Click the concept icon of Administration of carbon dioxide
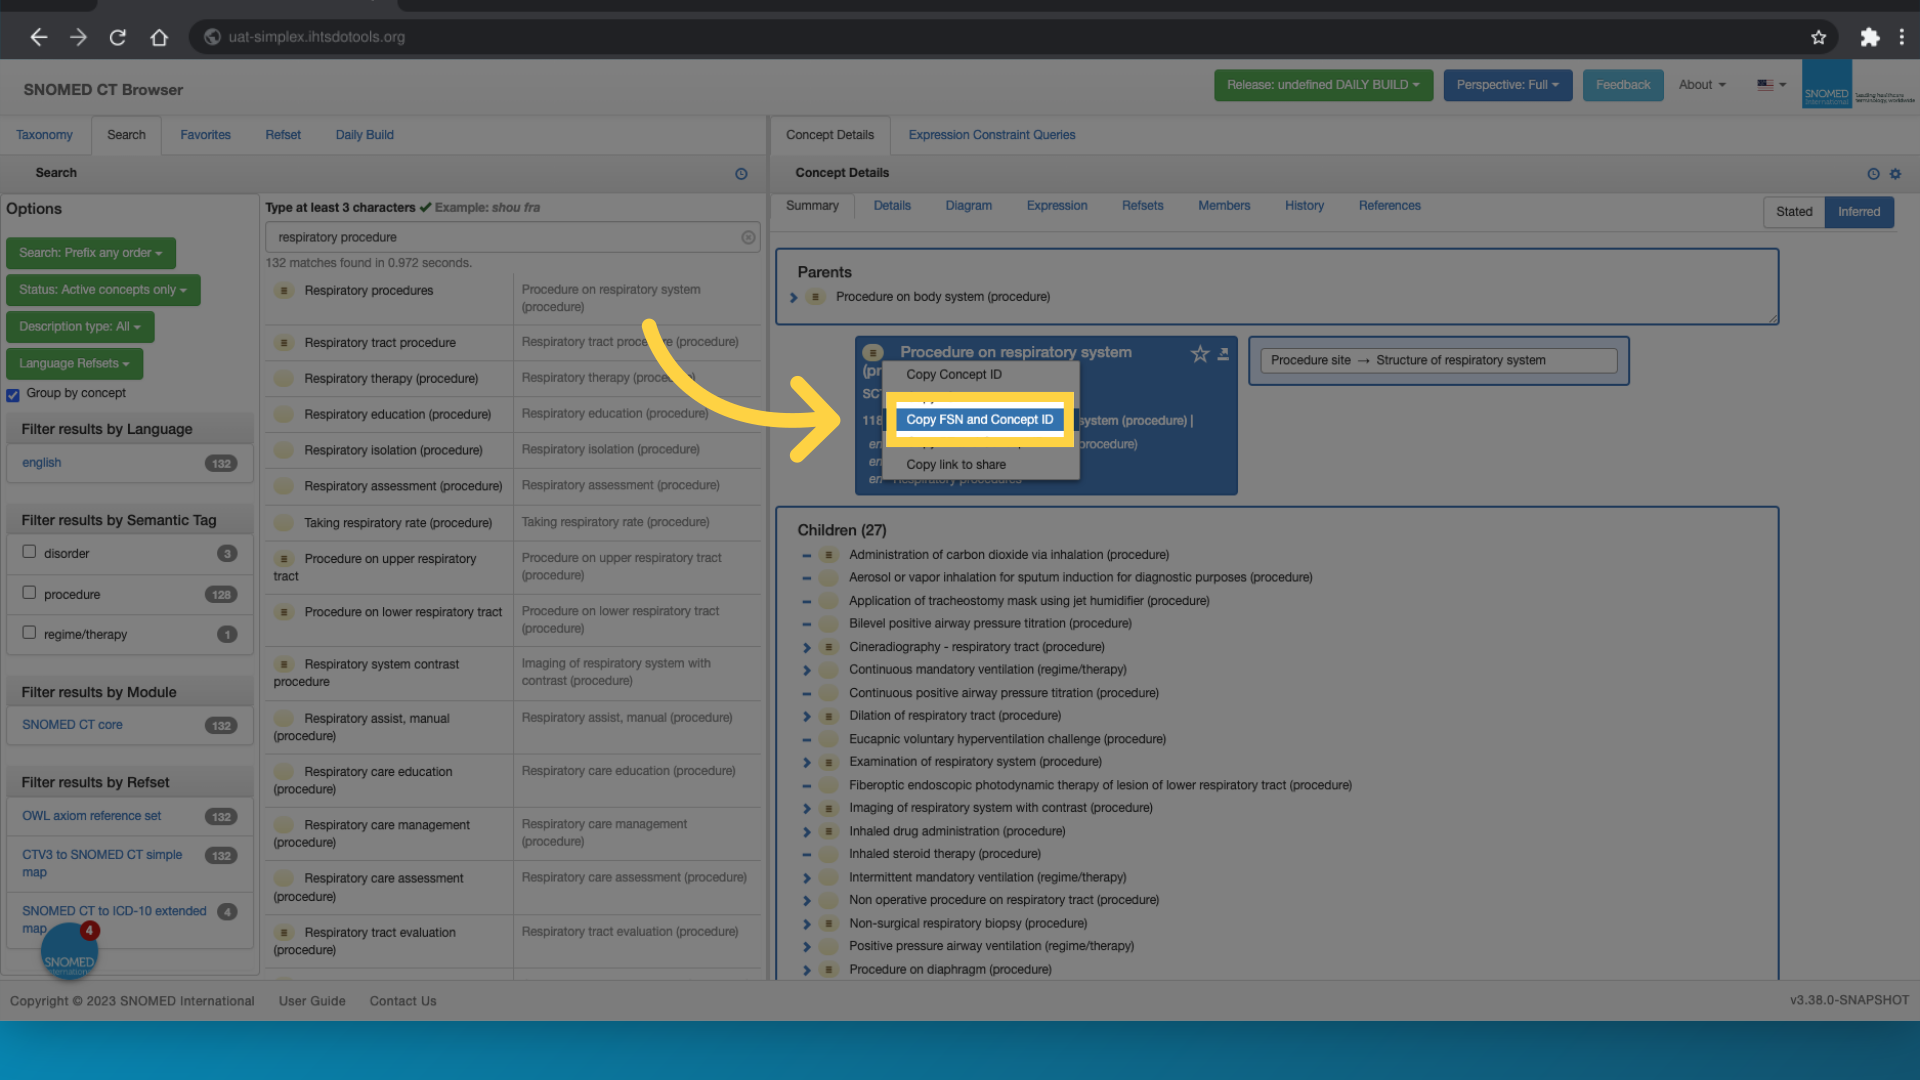This screenshot has width=1920, height=1080. [x=828, y=555]
